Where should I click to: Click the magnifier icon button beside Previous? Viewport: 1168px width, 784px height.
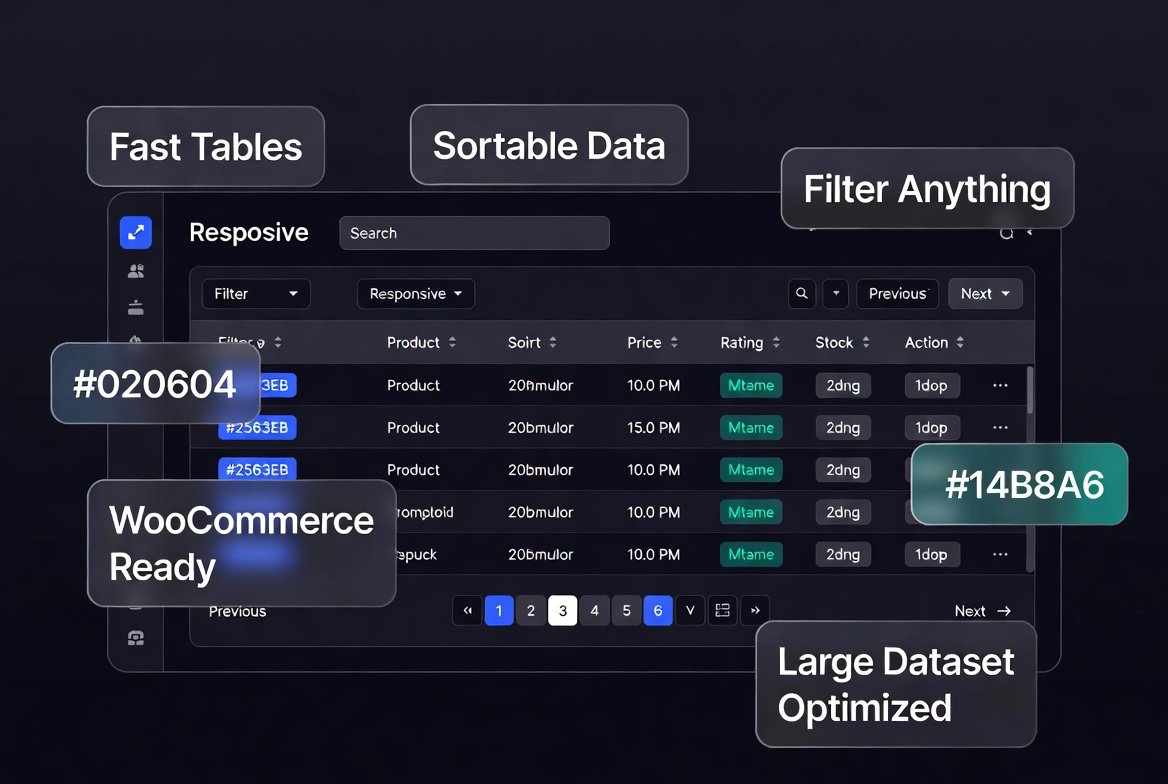point(802,294)
